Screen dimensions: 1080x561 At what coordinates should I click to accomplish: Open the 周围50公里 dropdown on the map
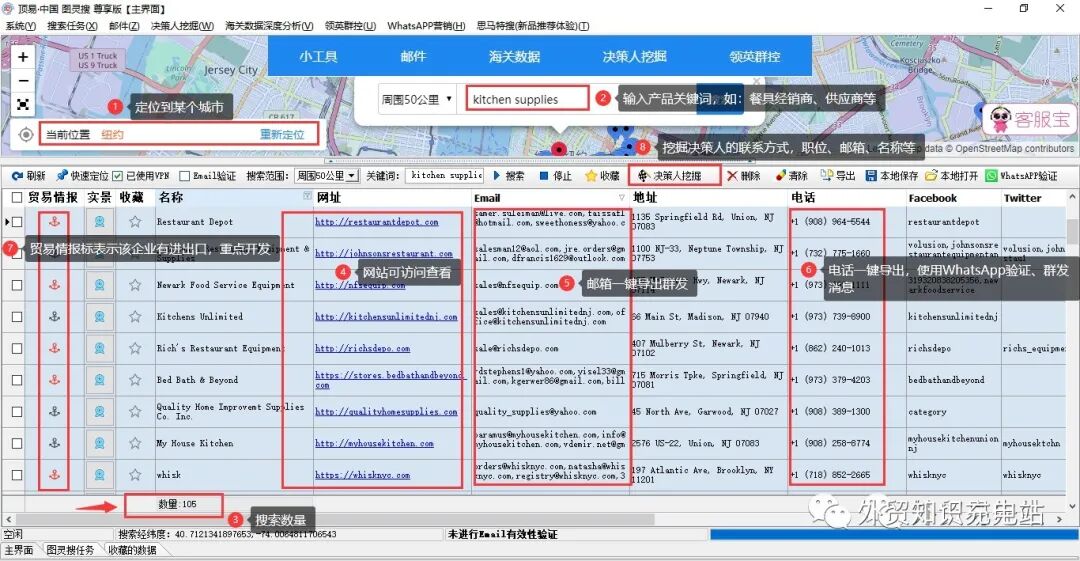coord(417,99)
